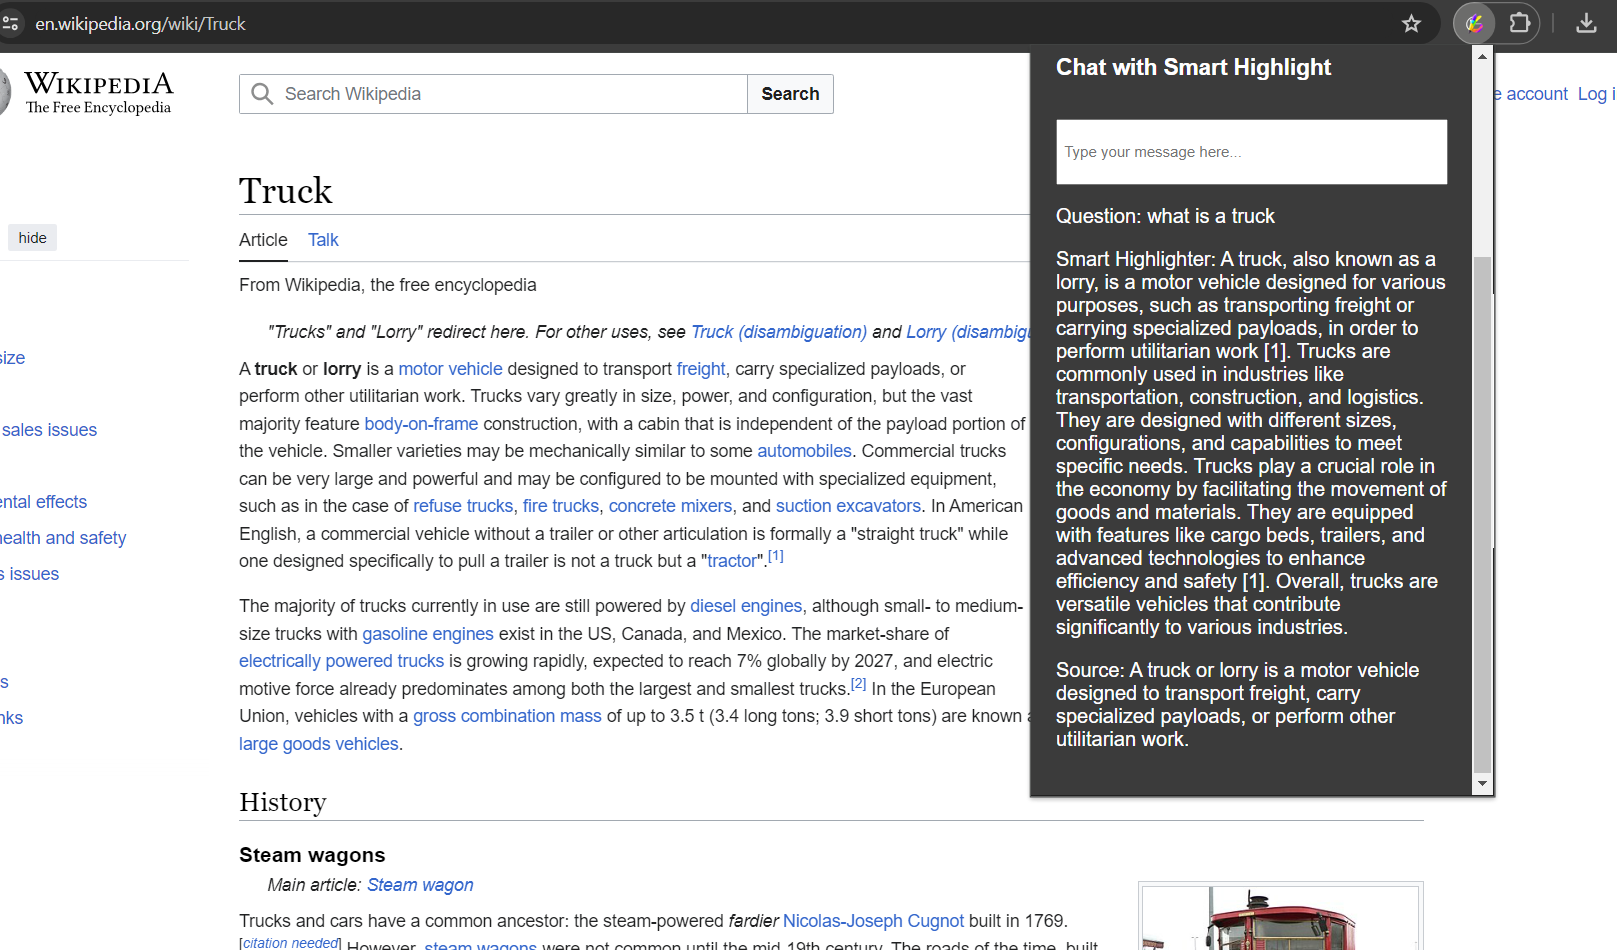
Task: Click the Search button next to search box
Action: [790, 94]
